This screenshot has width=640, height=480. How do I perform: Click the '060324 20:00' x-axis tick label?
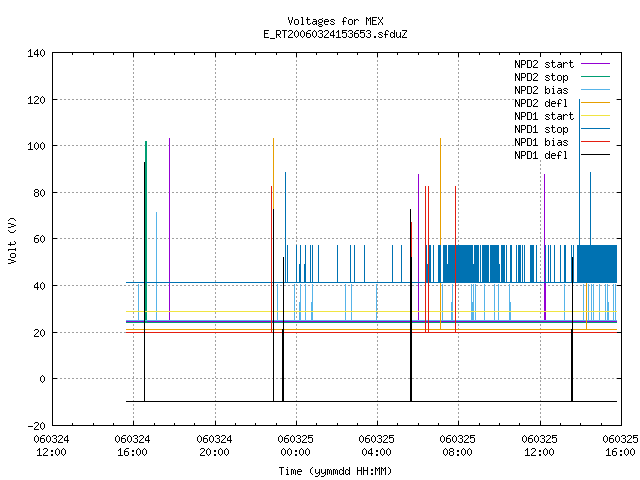click(214, 446)
